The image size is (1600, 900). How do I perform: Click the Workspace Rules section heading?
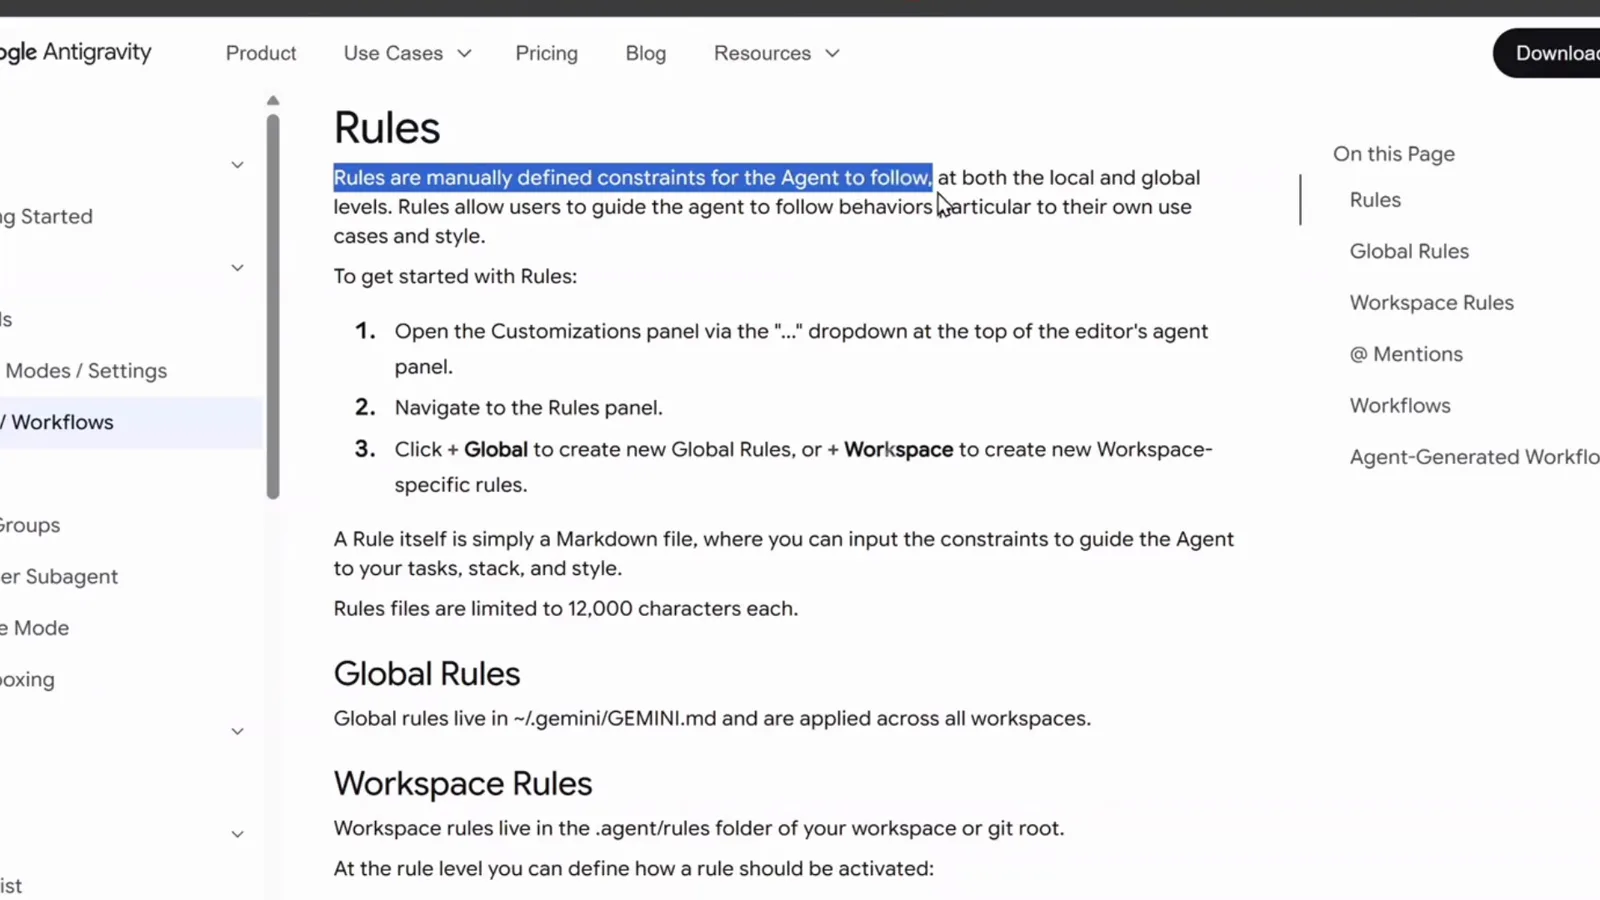tap(463, 784)
